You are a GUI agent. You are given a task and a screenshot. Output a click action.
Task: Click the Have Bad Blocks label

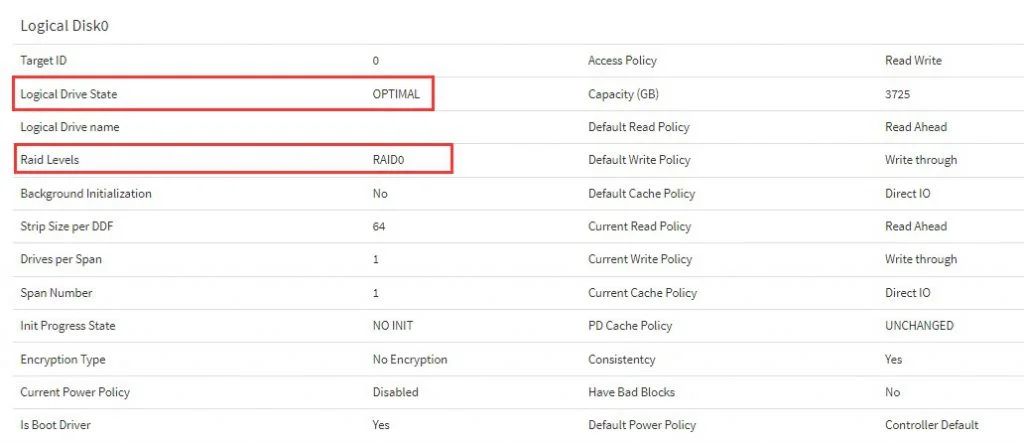pos(631,392)
